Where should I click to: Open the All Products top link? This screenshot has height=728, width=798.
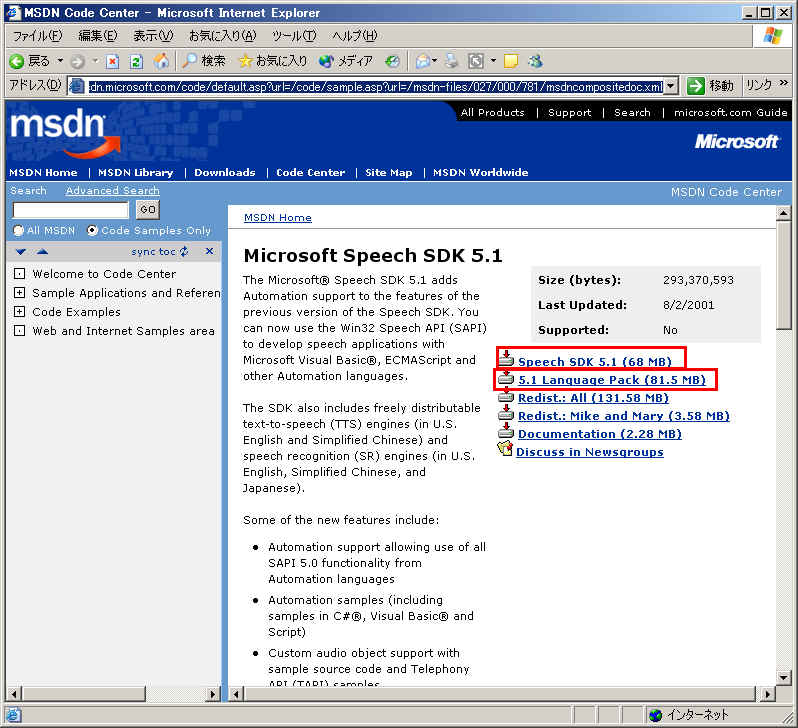tap(492, 113)
